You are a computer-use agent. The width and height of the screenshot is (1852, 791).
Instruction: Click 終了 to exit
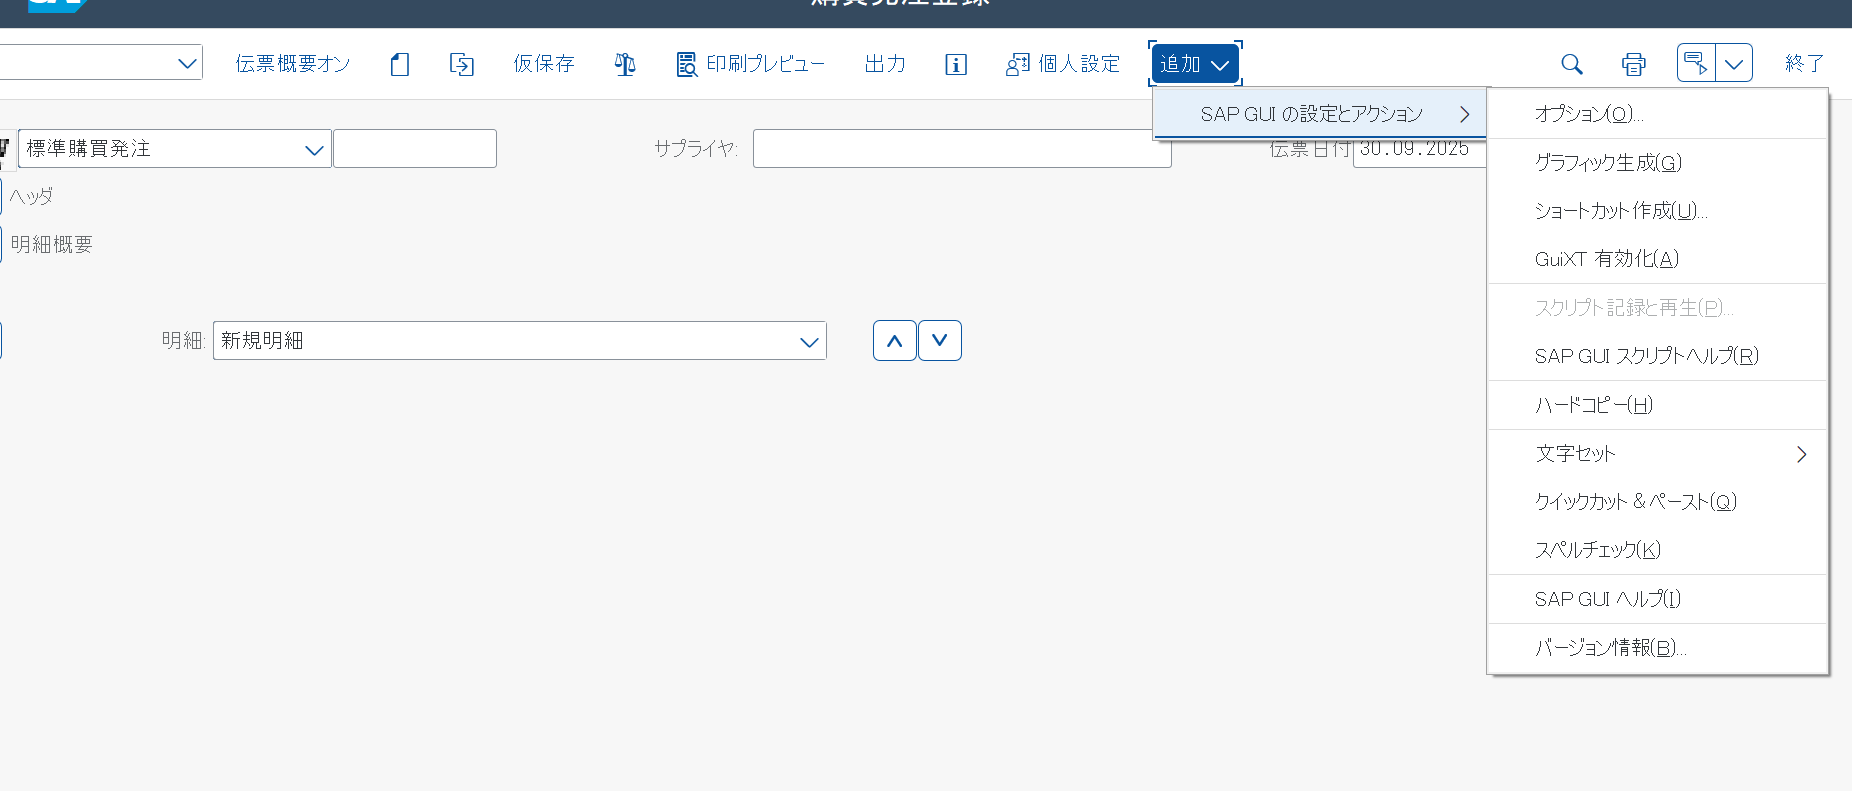pyautogui.click(x=1805, y=64)
